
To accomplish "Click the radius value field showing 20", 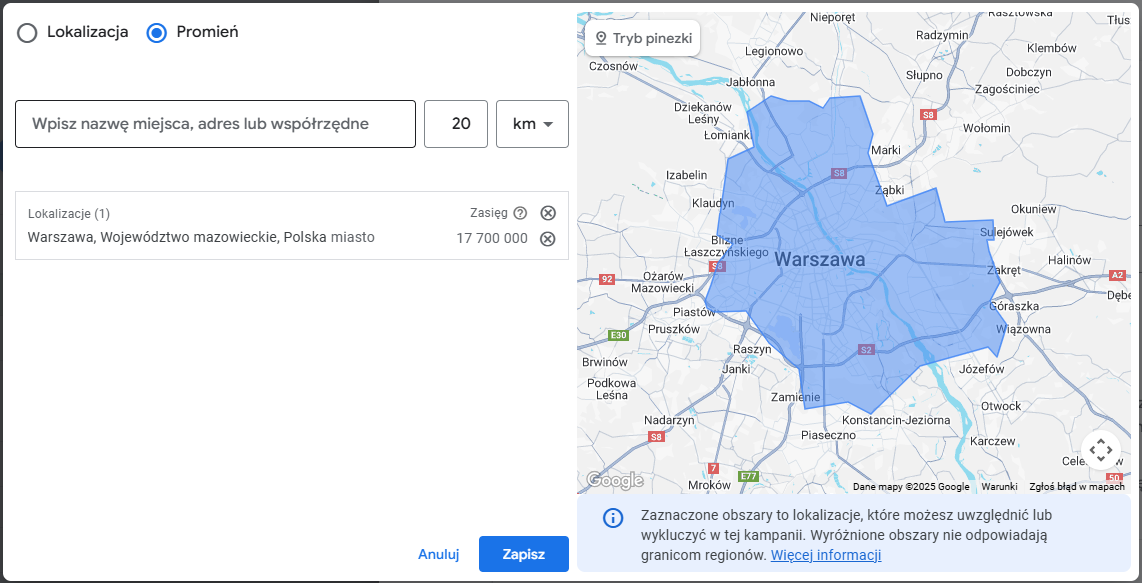I will click(x=456, y=124).
